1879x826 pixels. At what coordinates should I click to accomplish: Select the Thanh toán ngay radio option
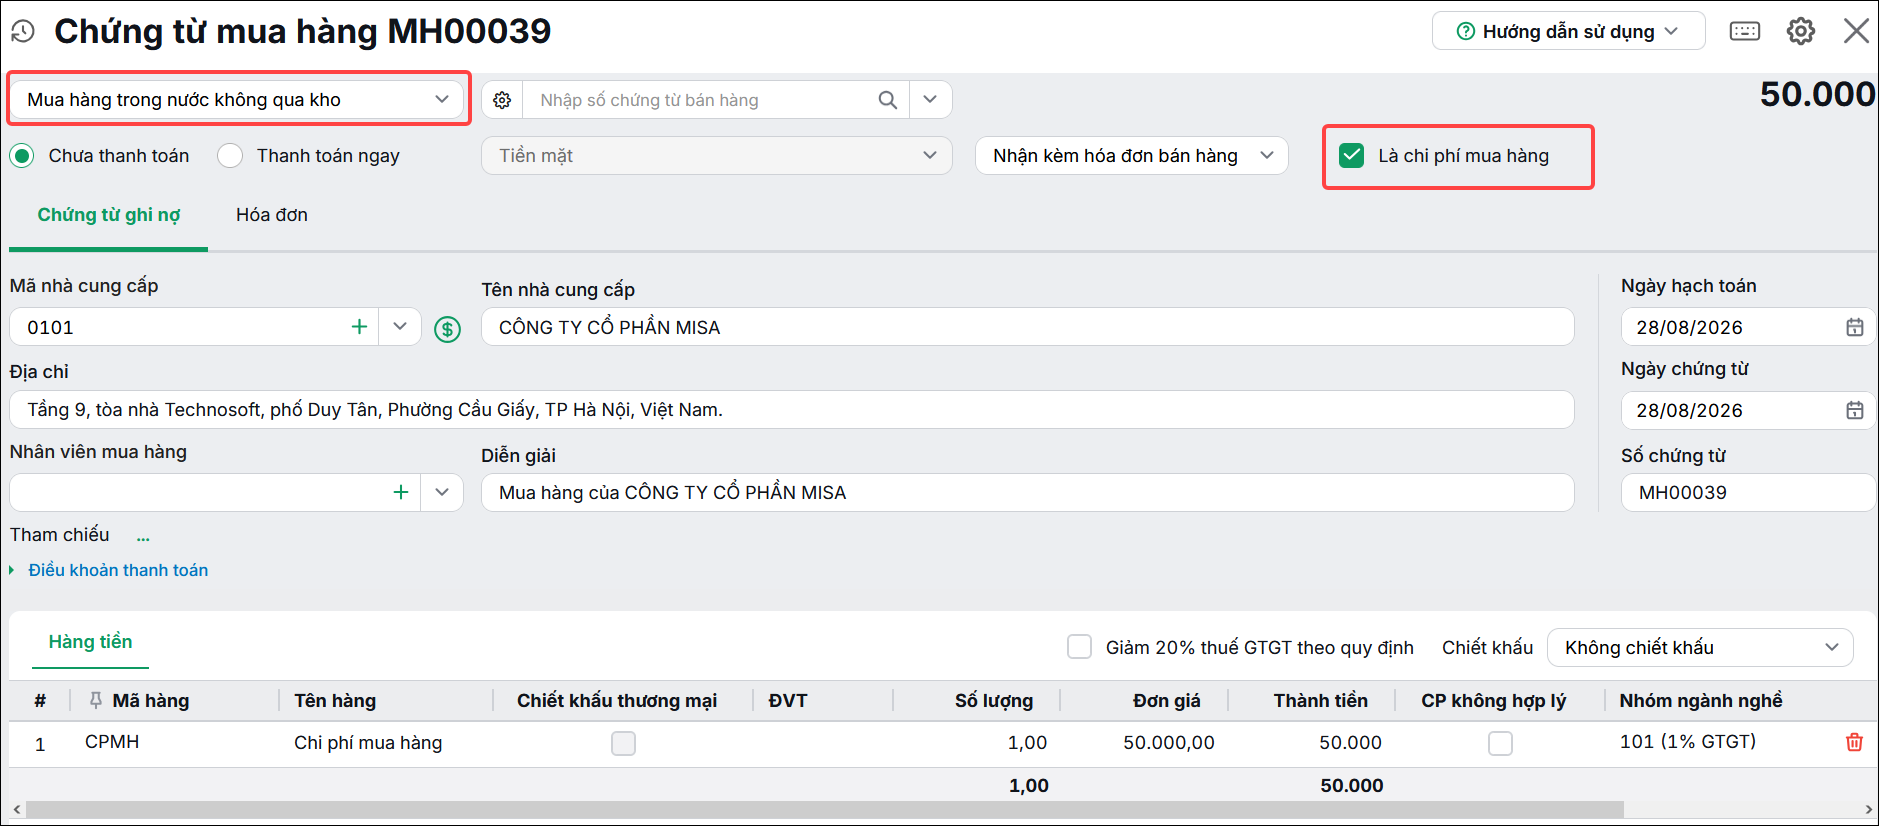pos(230,156)
